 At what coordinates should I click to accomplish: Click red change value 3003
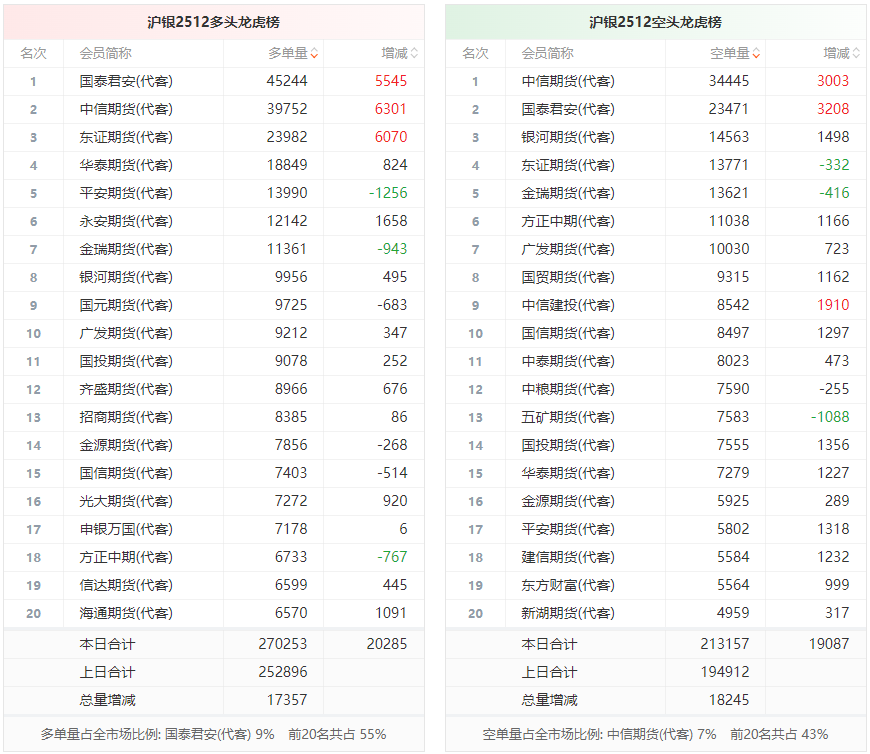coord(833,81)
